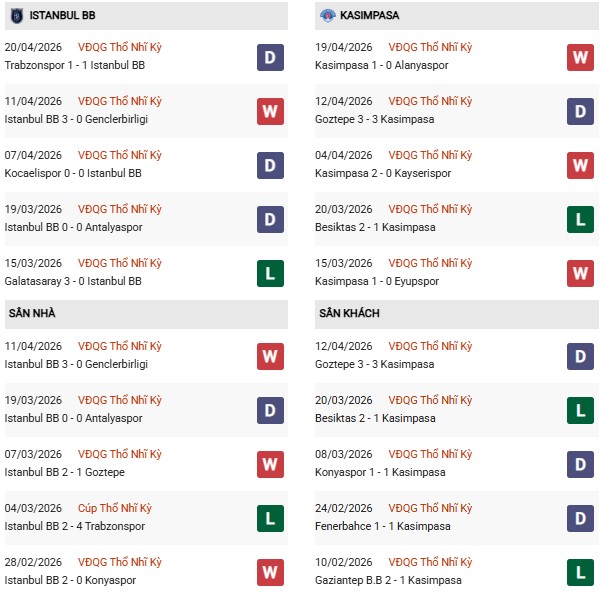Click the L badge for Istanbul BB 2 - 4 Trabzonspor
This screenshot has height=593, width=600.
tap(270, 518)
